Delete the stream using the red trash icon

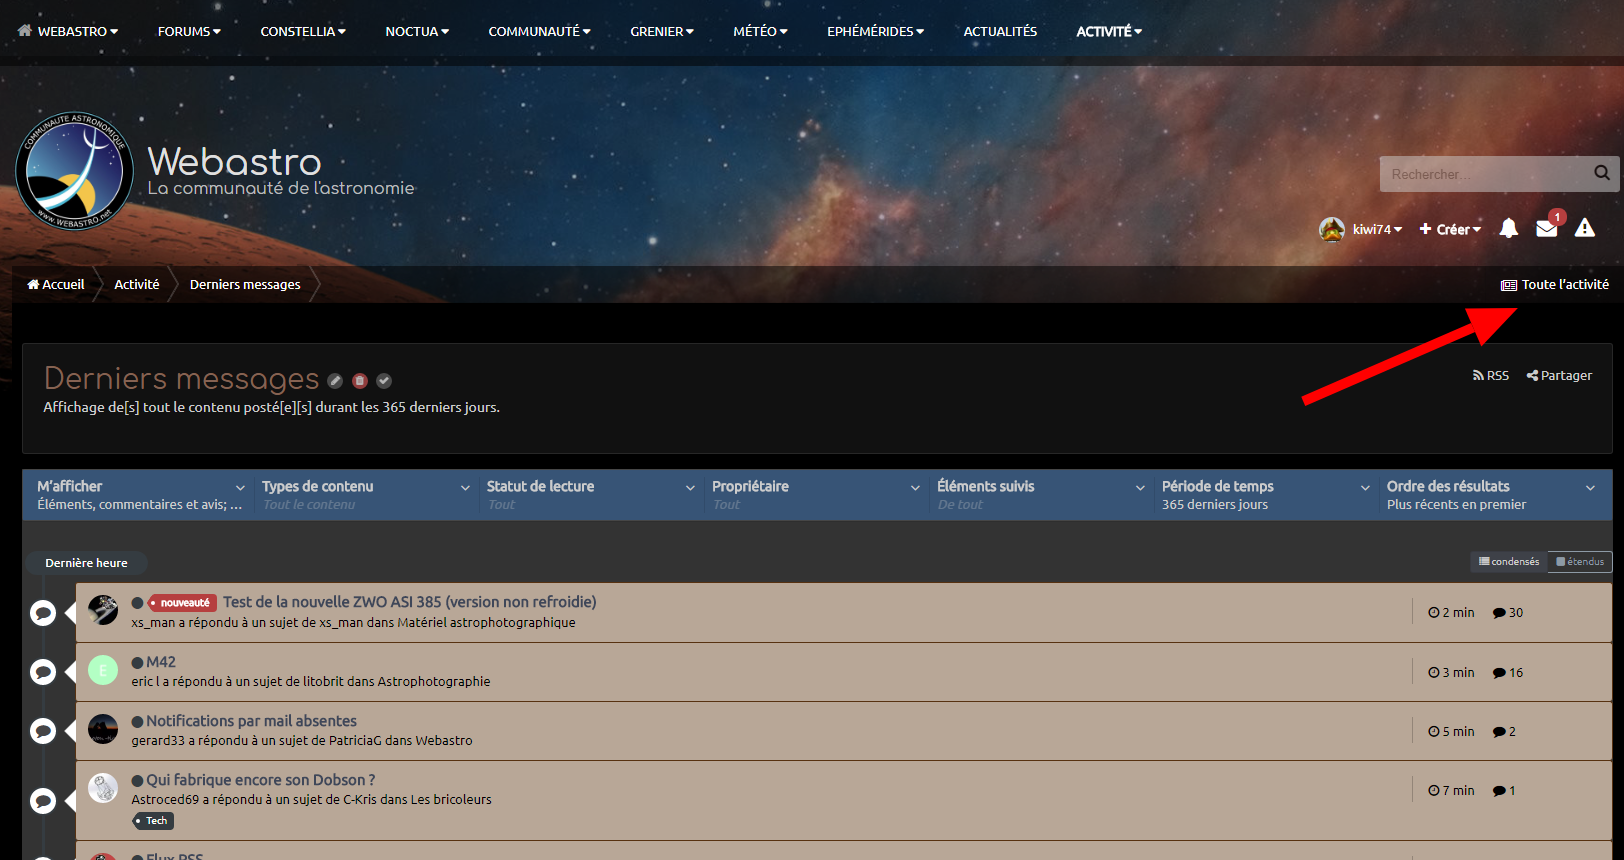[x=360, y=381]
